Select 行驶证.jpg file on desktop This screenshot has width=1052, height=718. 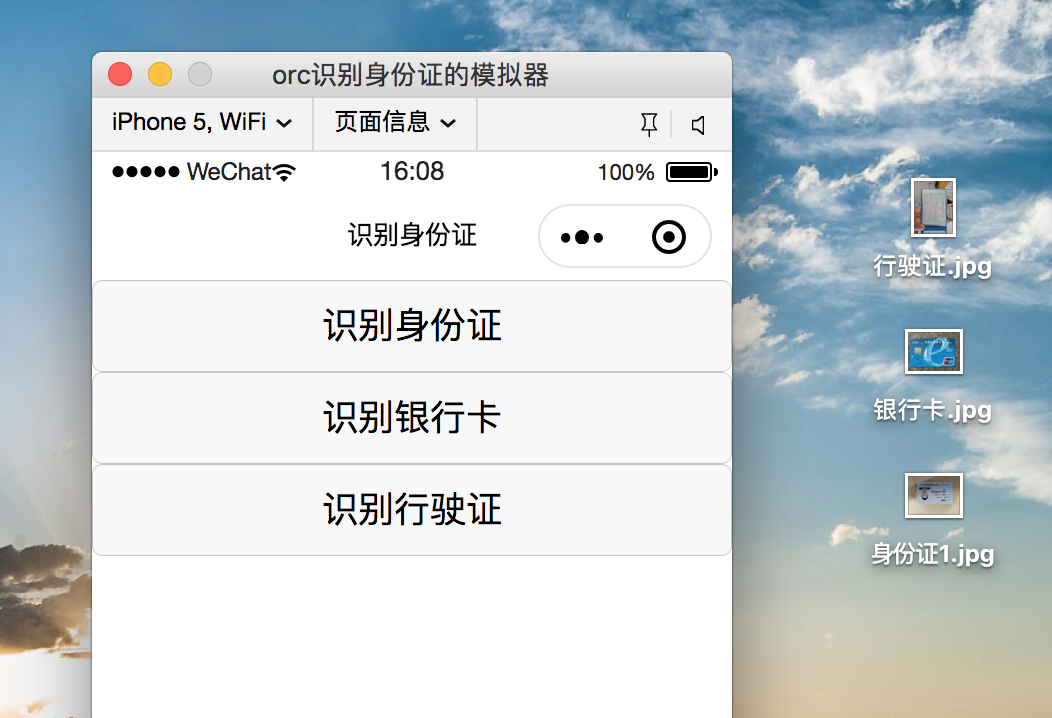933,229
